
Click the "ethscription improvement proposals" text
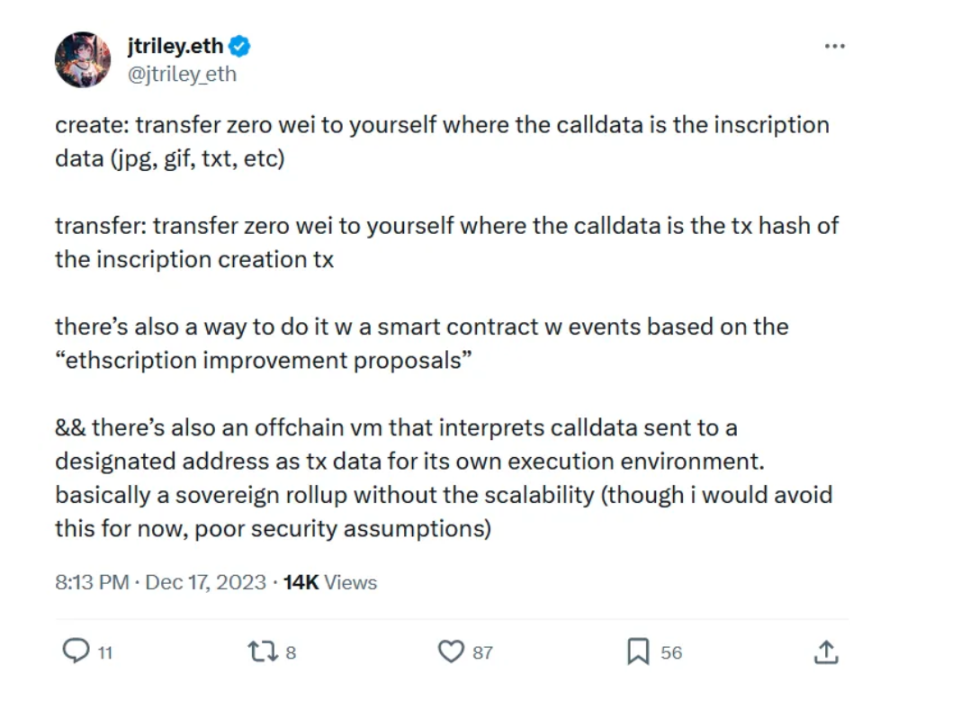click(x=263, y=360)
